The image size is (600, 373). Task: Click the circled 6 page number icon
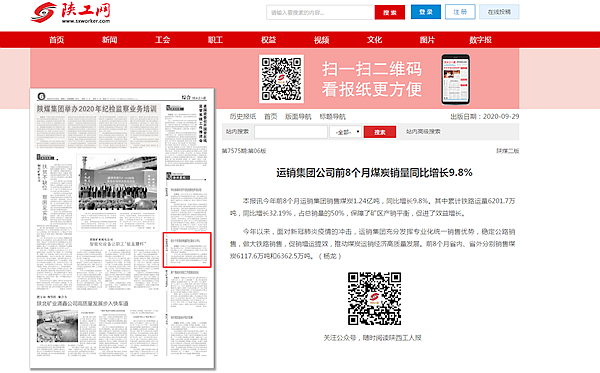point(41,96)
